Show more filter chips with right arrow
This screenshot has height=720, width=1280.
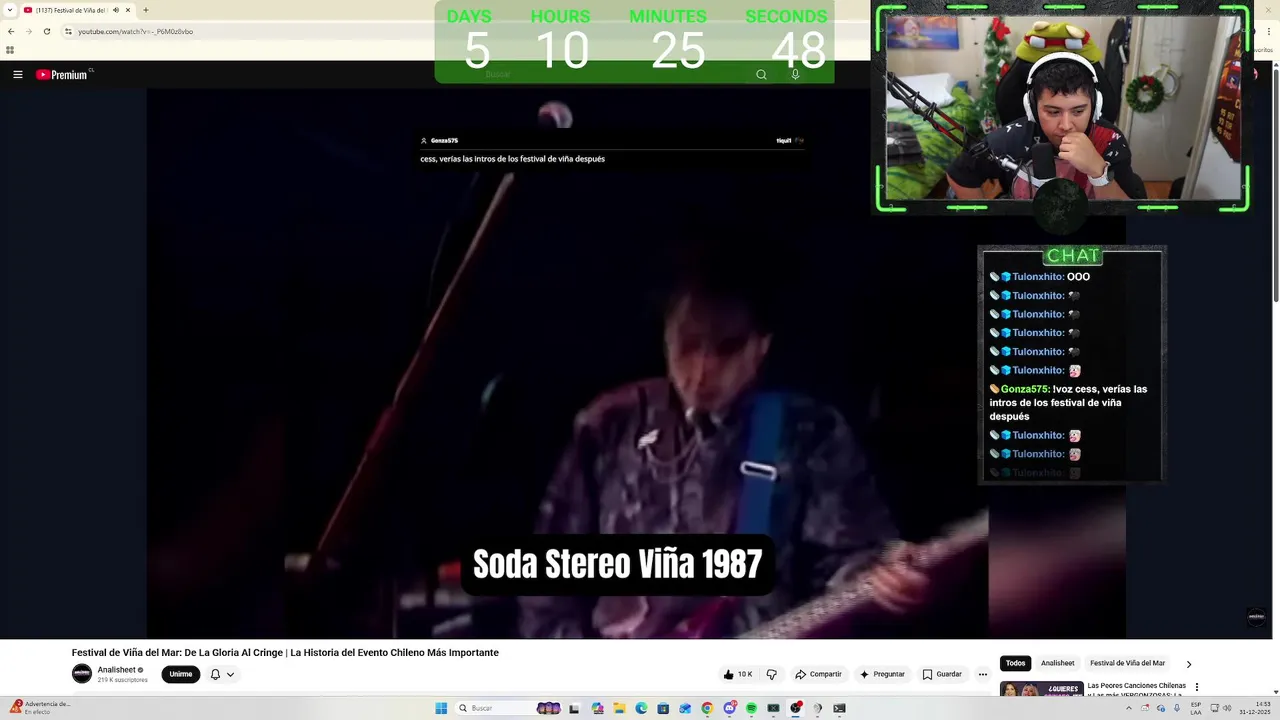[1189, 664]
